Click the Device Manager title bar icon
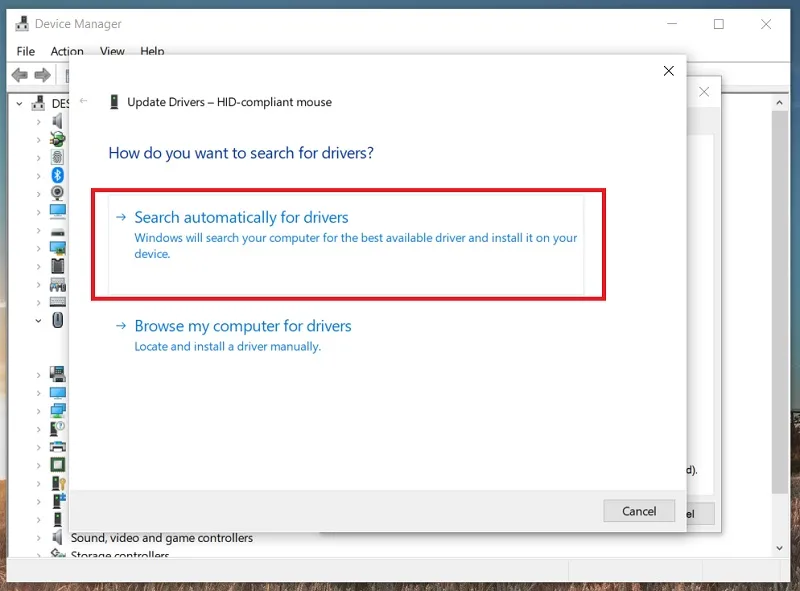Viewport: 800px width, 591px height. click(x=22, y=23)
